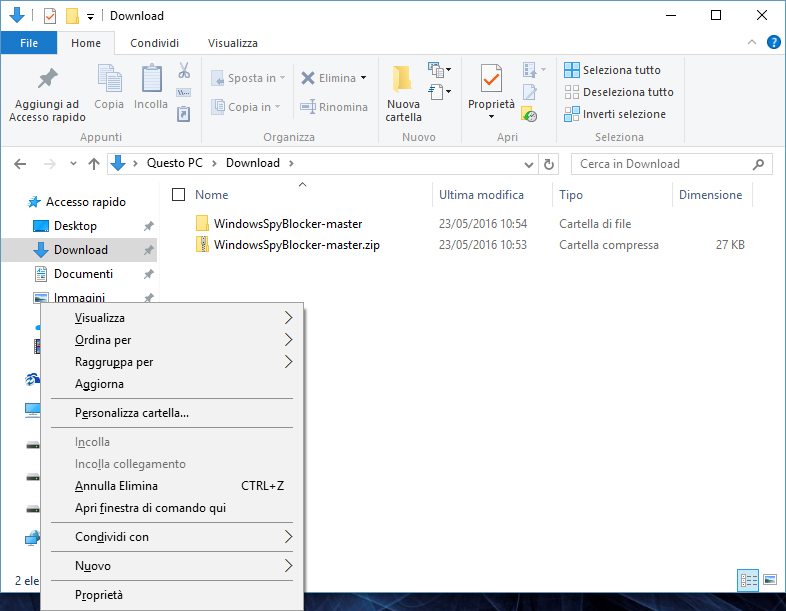786x611 pixels.
Task: Click Seleziona tutto in the ribbon
Action: [612, 70]
